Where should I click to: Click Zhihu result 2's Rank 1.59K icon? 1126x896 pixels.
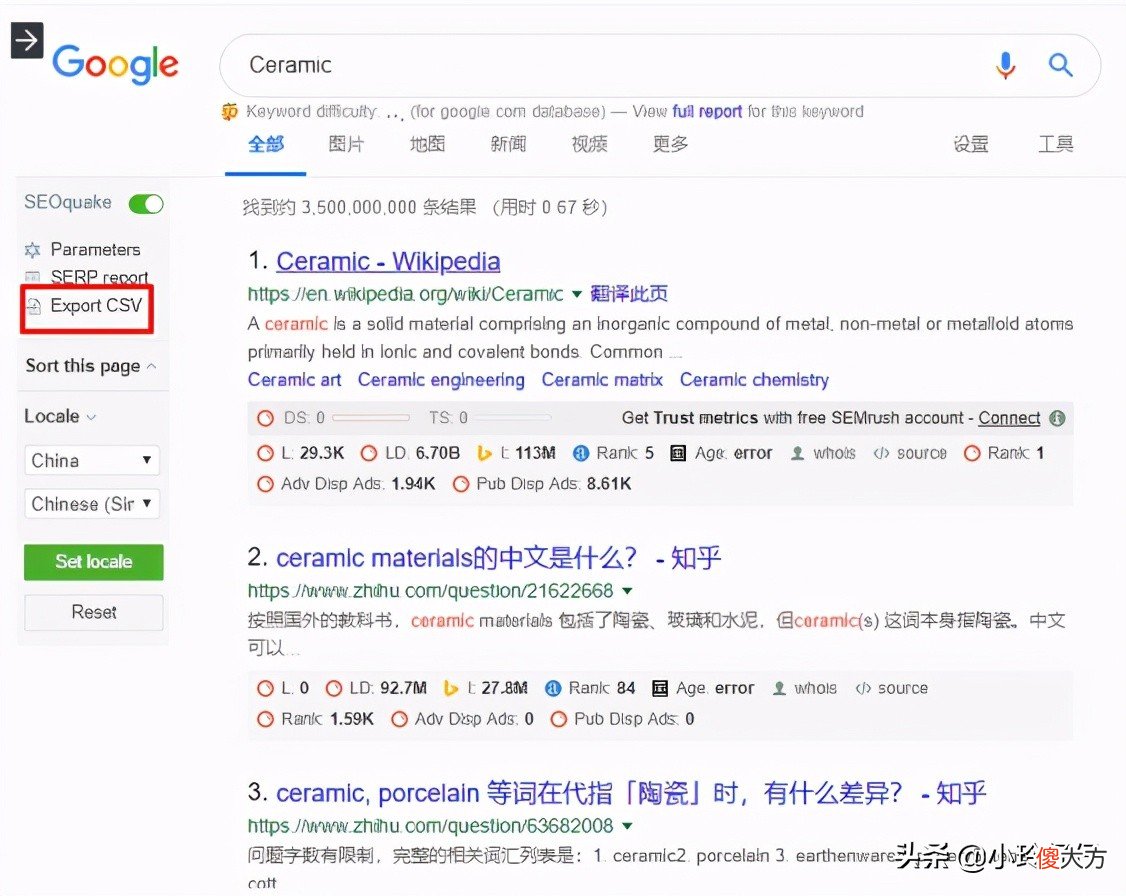266,719
